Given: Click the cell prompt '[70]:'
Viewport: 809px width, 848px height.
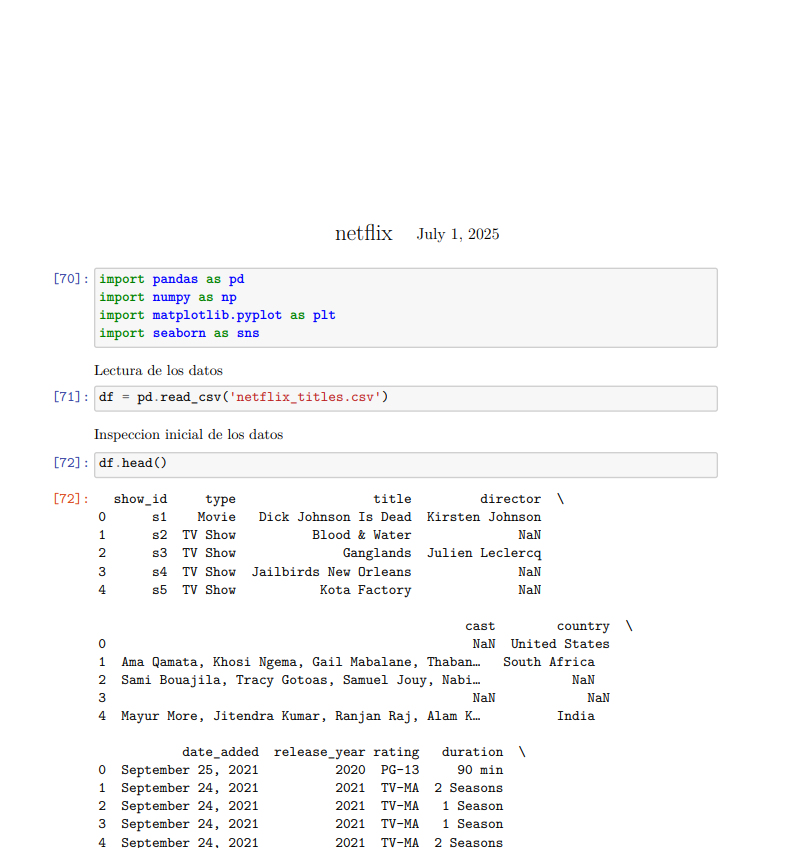Looking at the screenshot, I should (71, 279).
